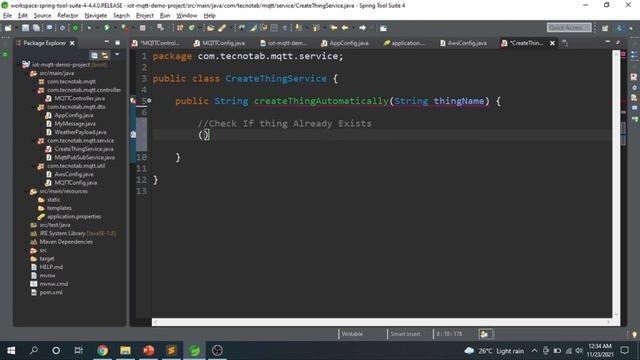
Task: Click the Open Type toolbar icon
Action: [211, 28]
